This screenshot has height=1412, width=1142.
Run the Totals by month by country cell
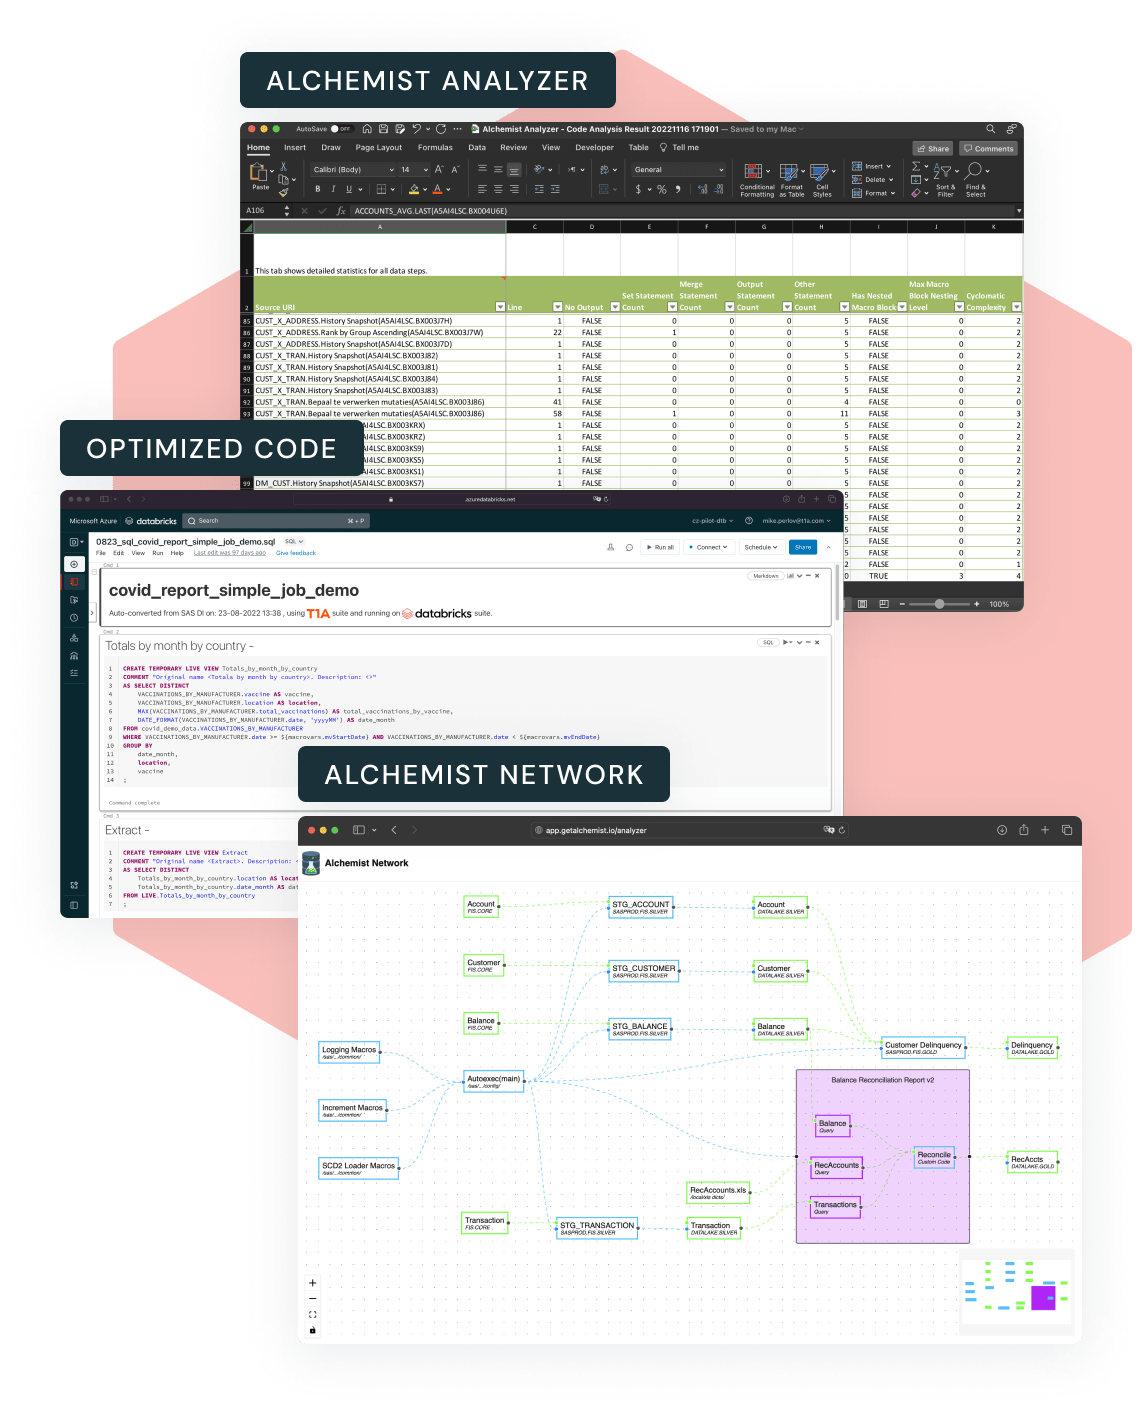786,642
